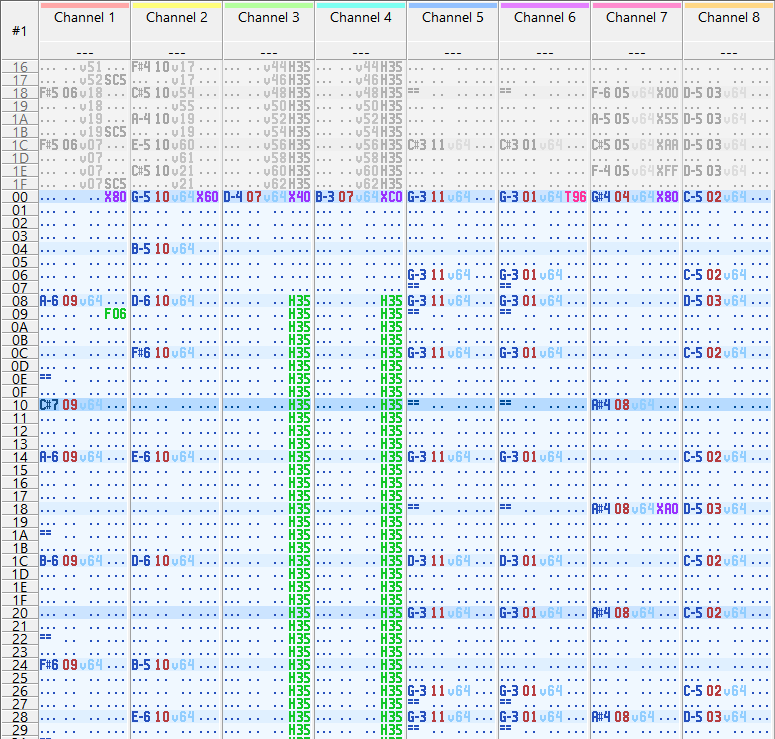Click the --- plugin label under Channel 3
The height and width of the screenshot is (739, 775).
[x=268, y=52]
